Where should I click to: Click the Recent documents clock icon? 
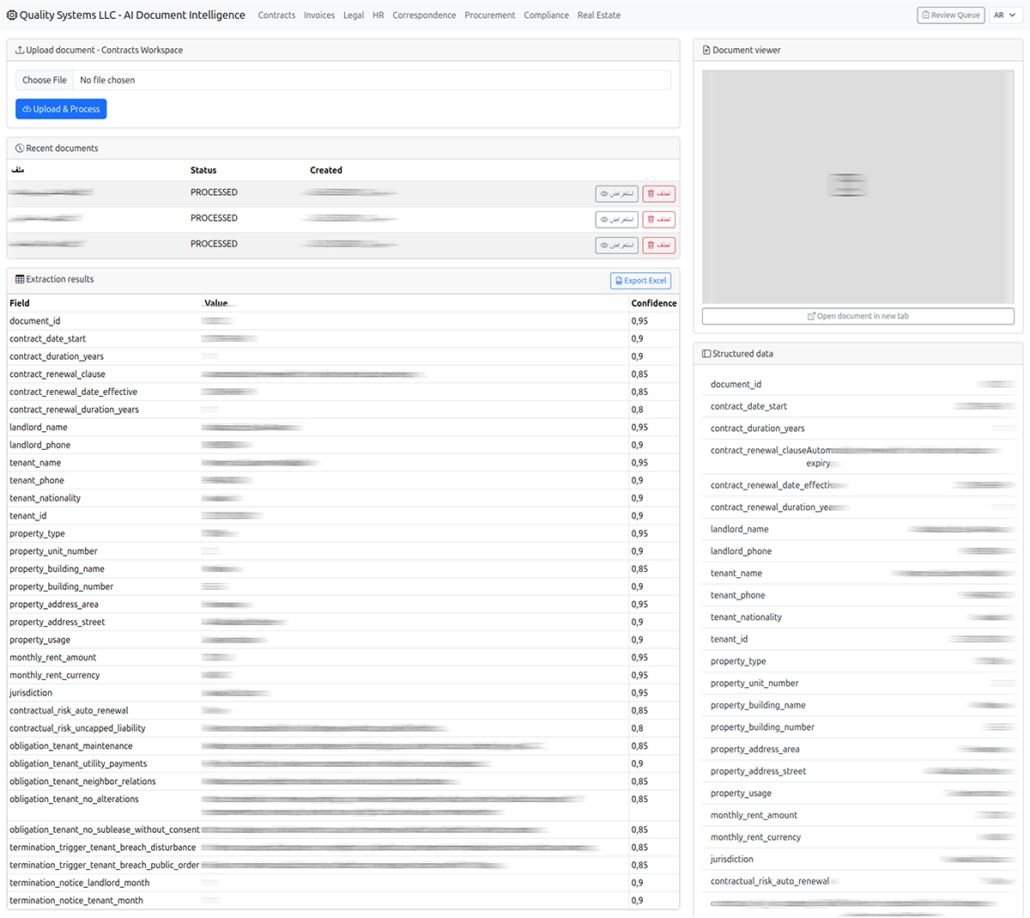tap(20, 149)
